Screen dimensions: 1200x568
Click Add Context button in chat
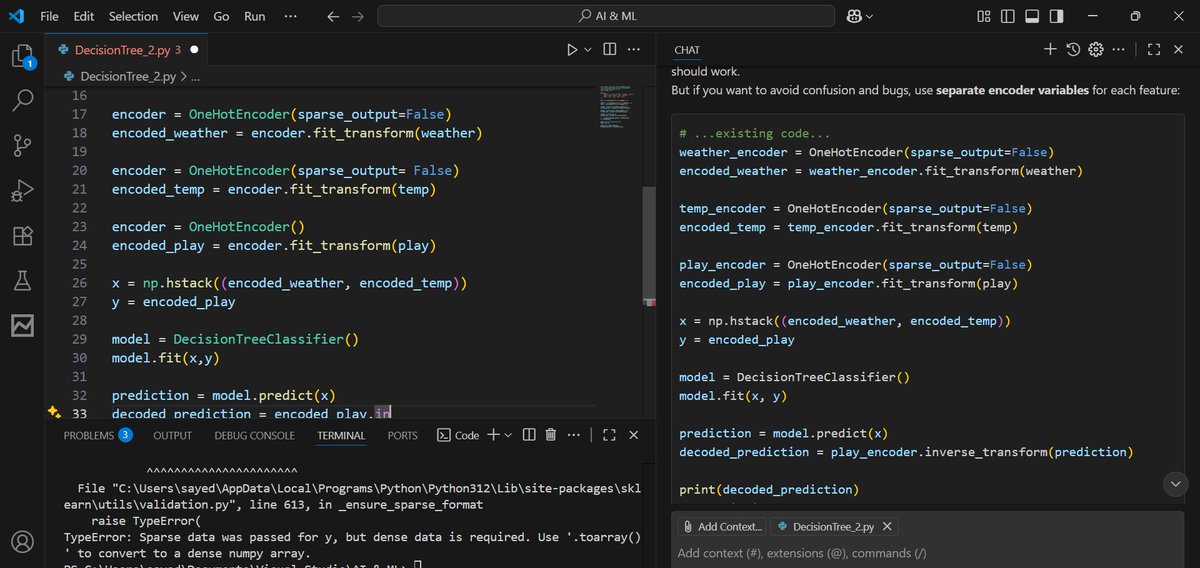[x=722, y=526]
